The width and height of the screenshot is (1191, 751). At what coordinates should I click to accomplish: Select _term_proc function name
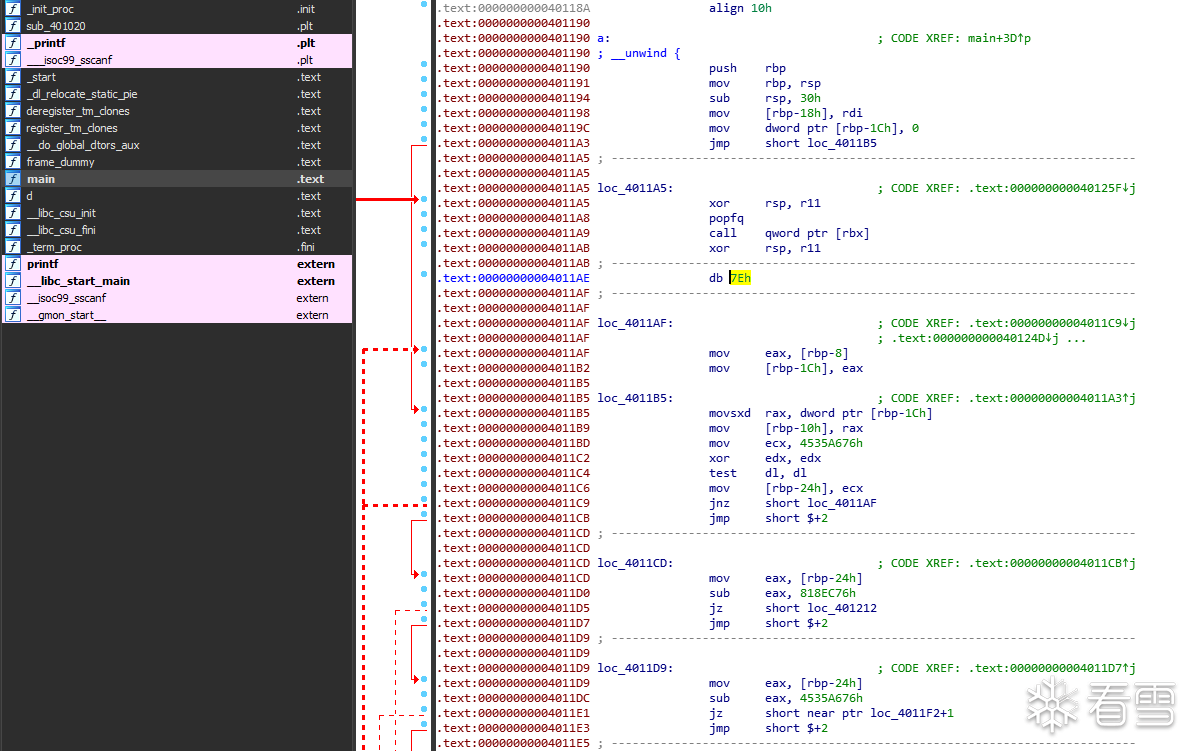click(54, 247)
